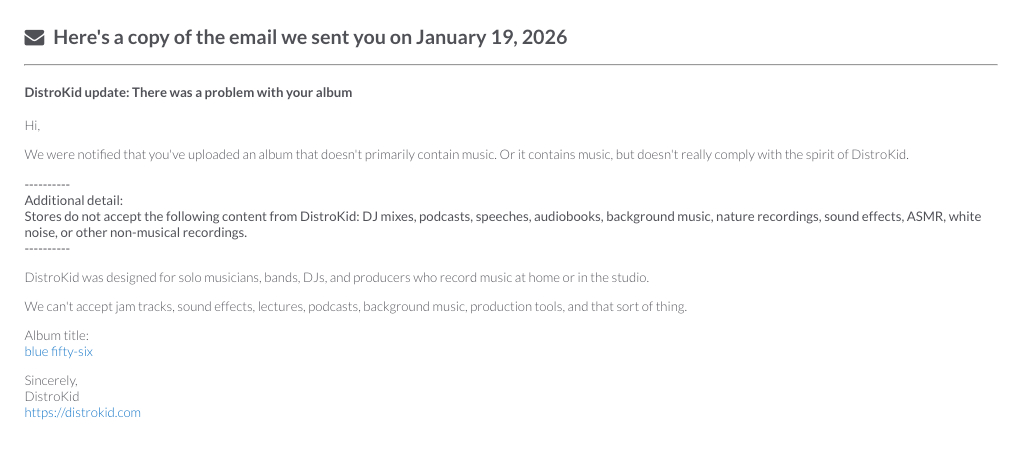The image size is (1016, 470).
Task: Click the "Additional detail:" label
Action: (x=73, y=201)
